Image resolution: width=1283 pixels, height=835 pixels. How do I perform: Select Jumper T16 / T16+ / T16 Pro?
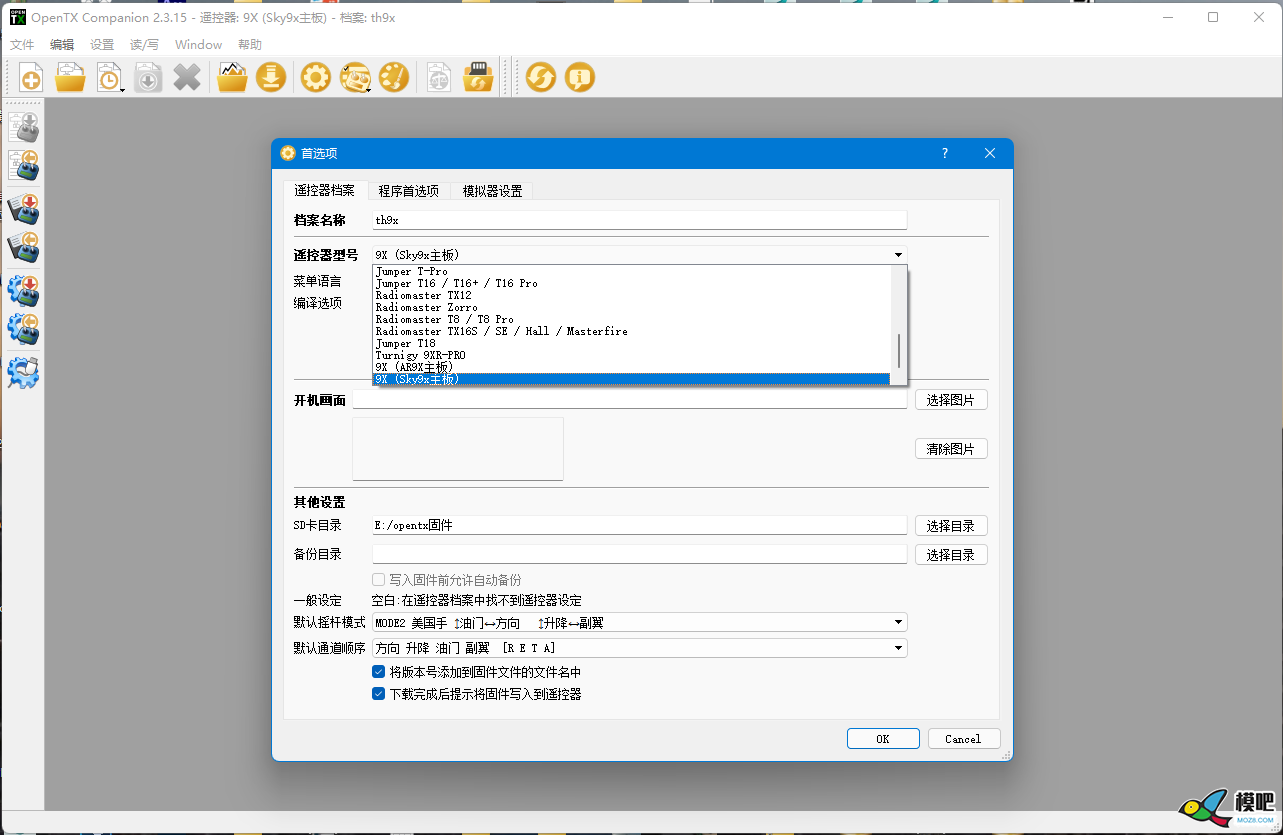click(x=631, y=283)
